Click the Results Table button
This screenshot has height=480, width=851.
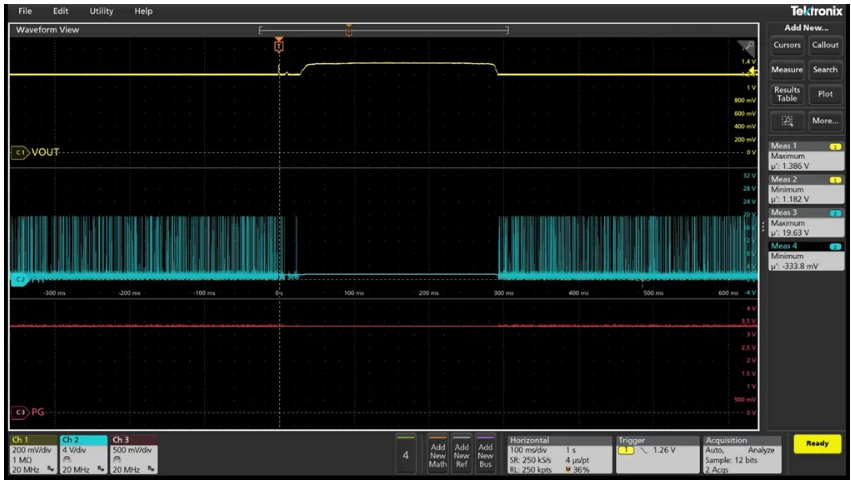787,95
